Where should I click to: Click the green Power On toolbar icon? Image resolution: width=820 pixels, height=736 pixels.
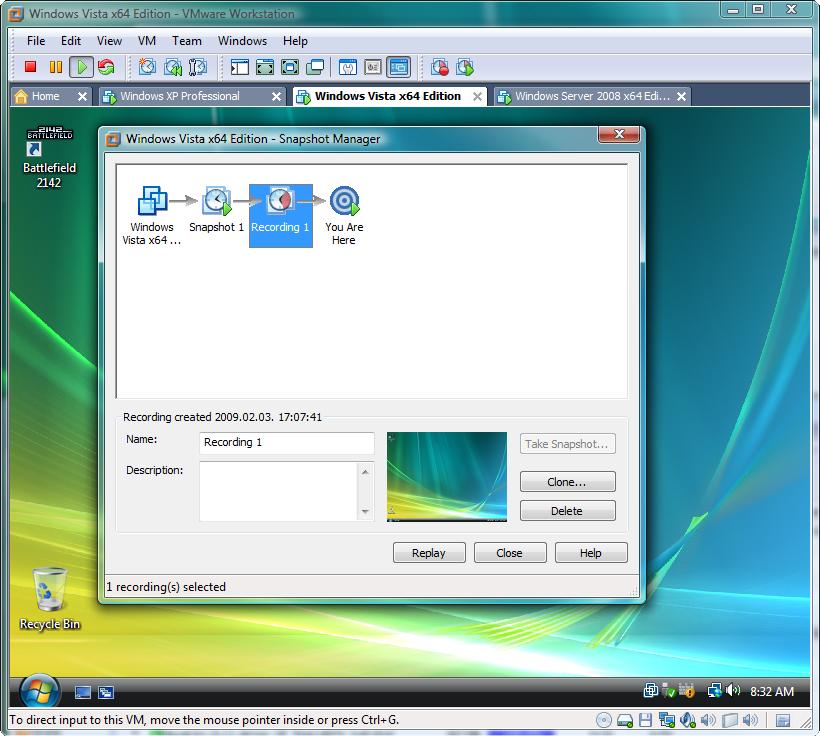82,67
